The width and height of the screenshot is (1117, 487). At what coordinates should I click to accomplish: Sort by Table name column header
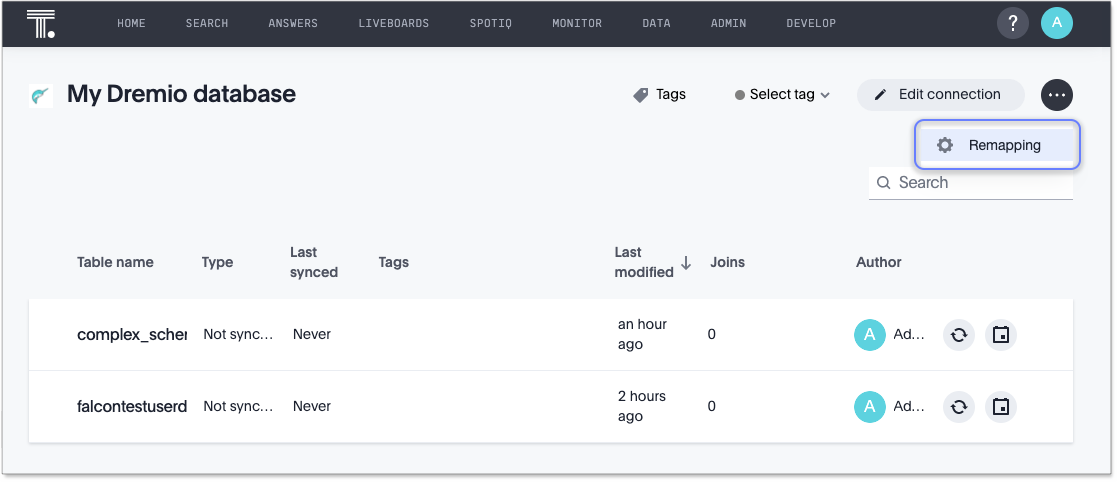click(115, 263)
